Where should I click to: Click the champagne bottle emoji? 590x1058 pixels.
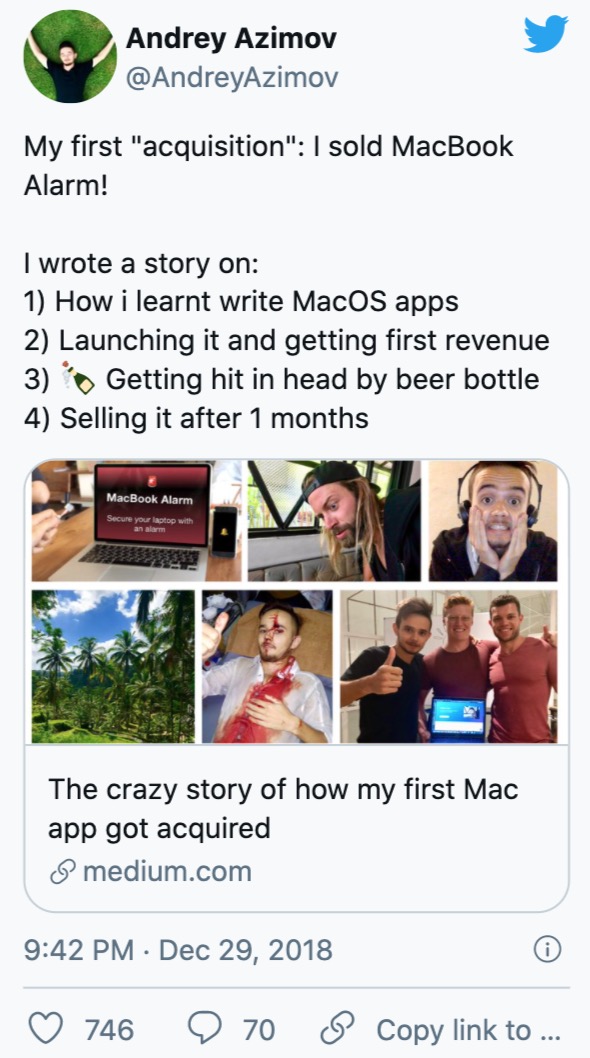point(78,379)
